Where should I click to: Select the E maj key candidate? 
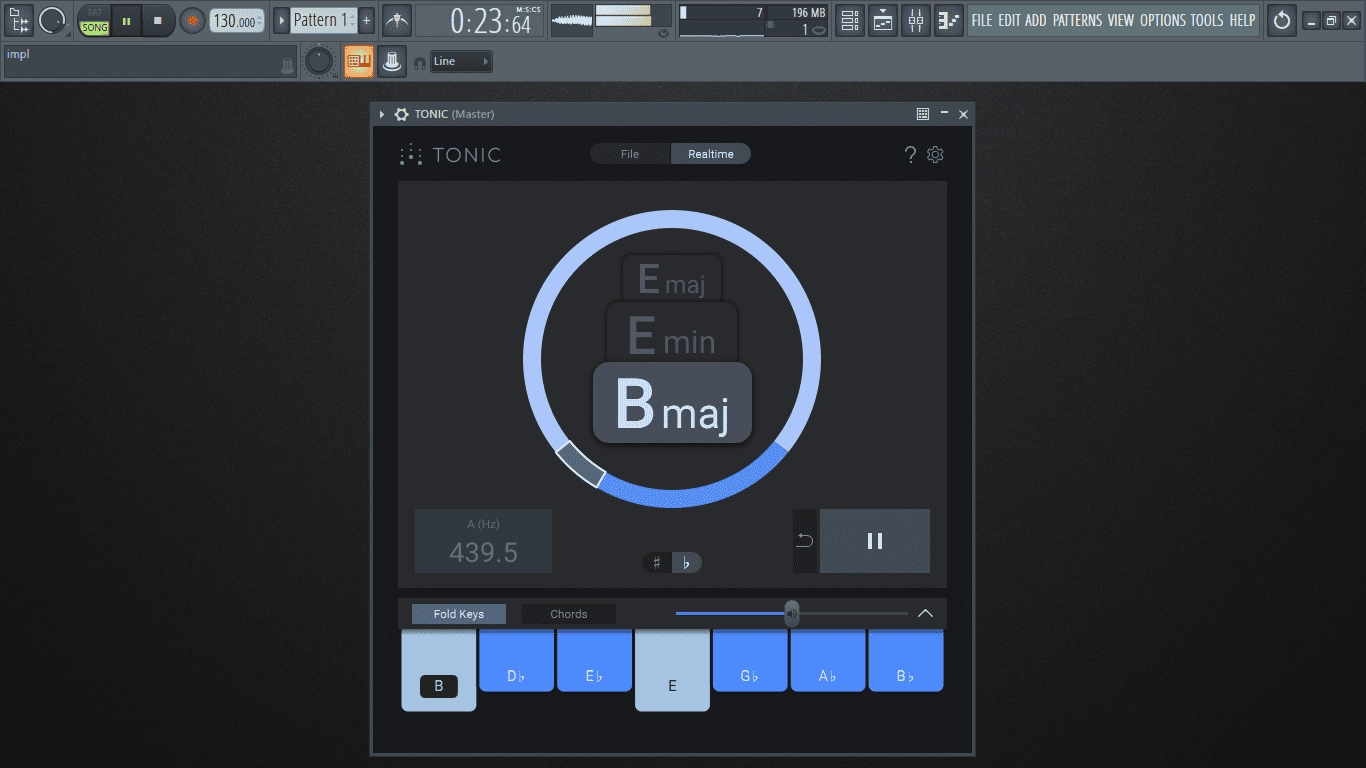click(x=672, y=279)
